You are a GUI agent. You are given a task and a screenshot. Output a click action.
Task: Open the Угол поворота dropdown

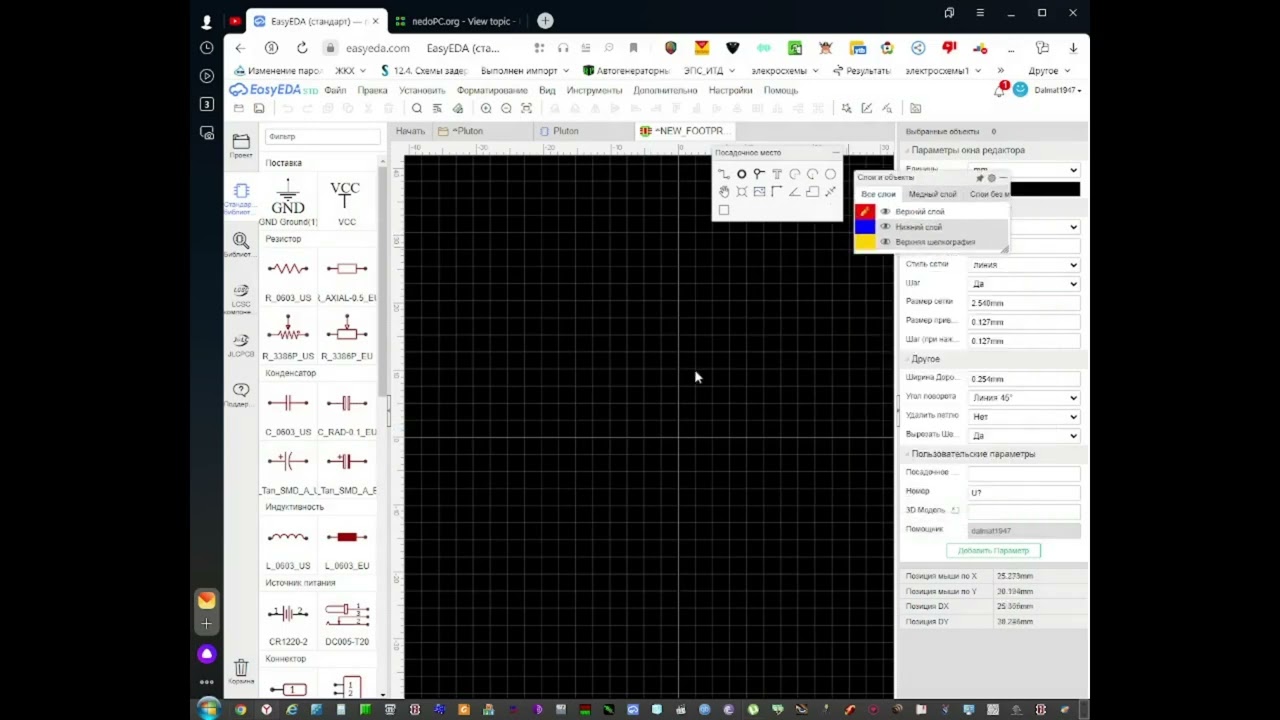point(1025,398)
